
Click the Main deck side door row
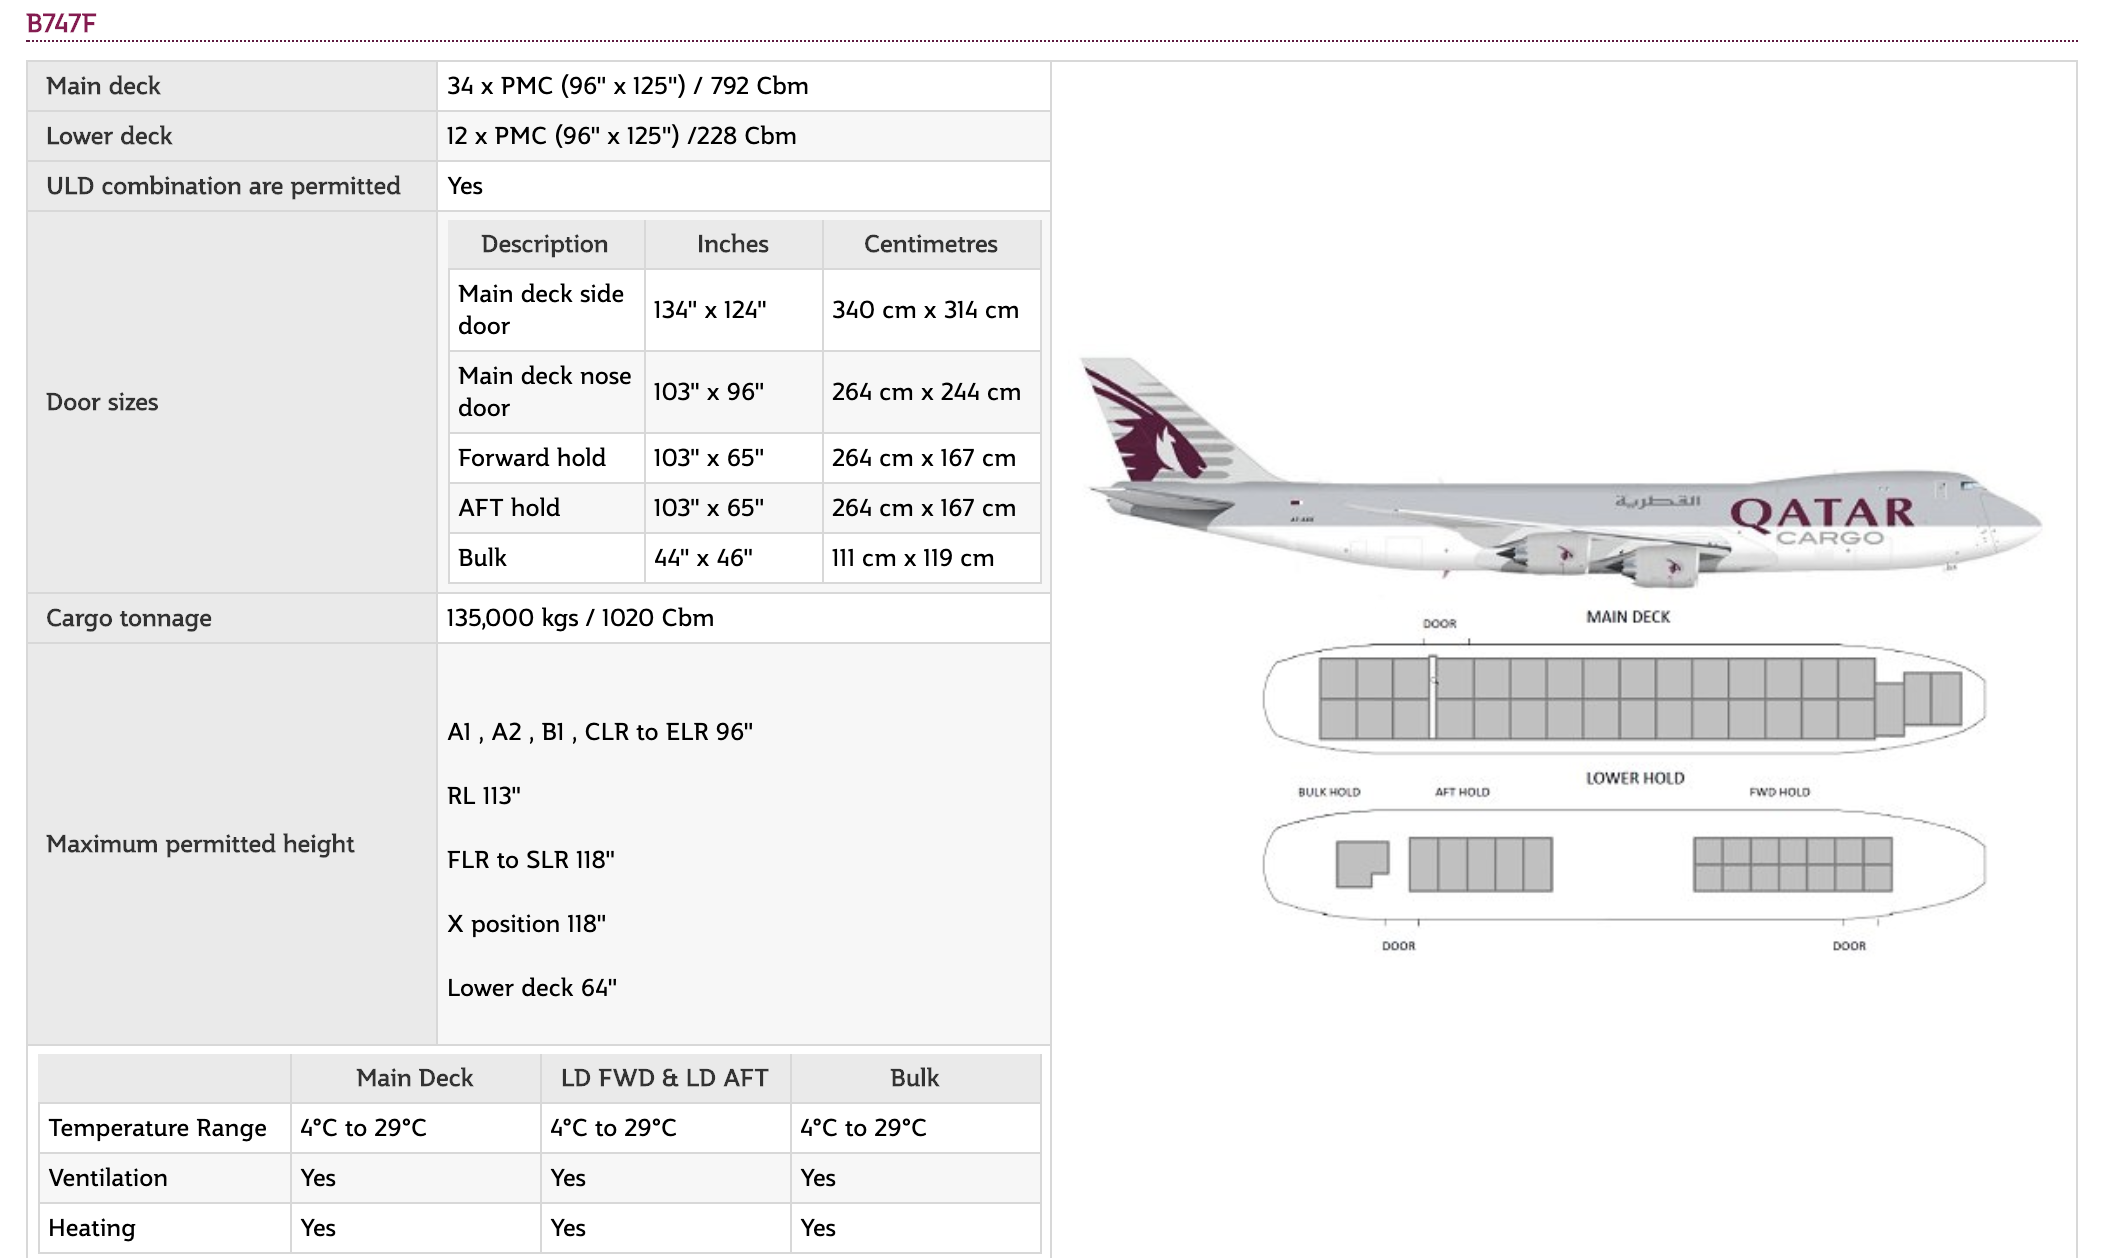[546, 310]
